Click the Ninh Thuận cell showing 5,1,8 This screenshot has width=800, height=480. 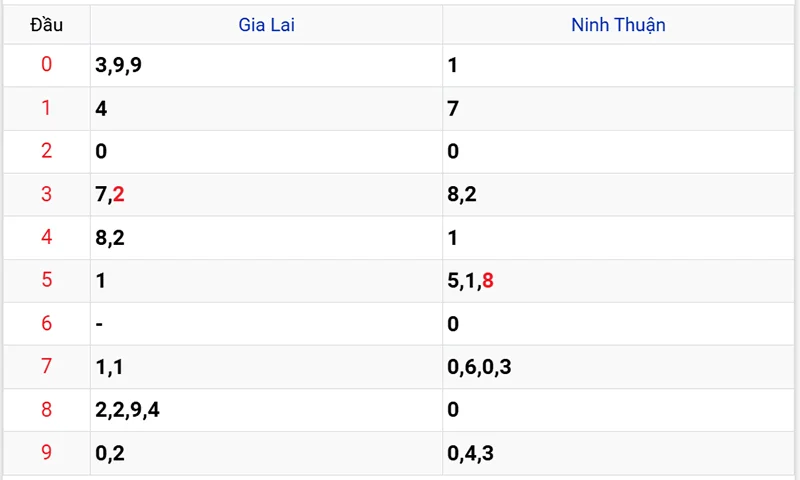471,282
